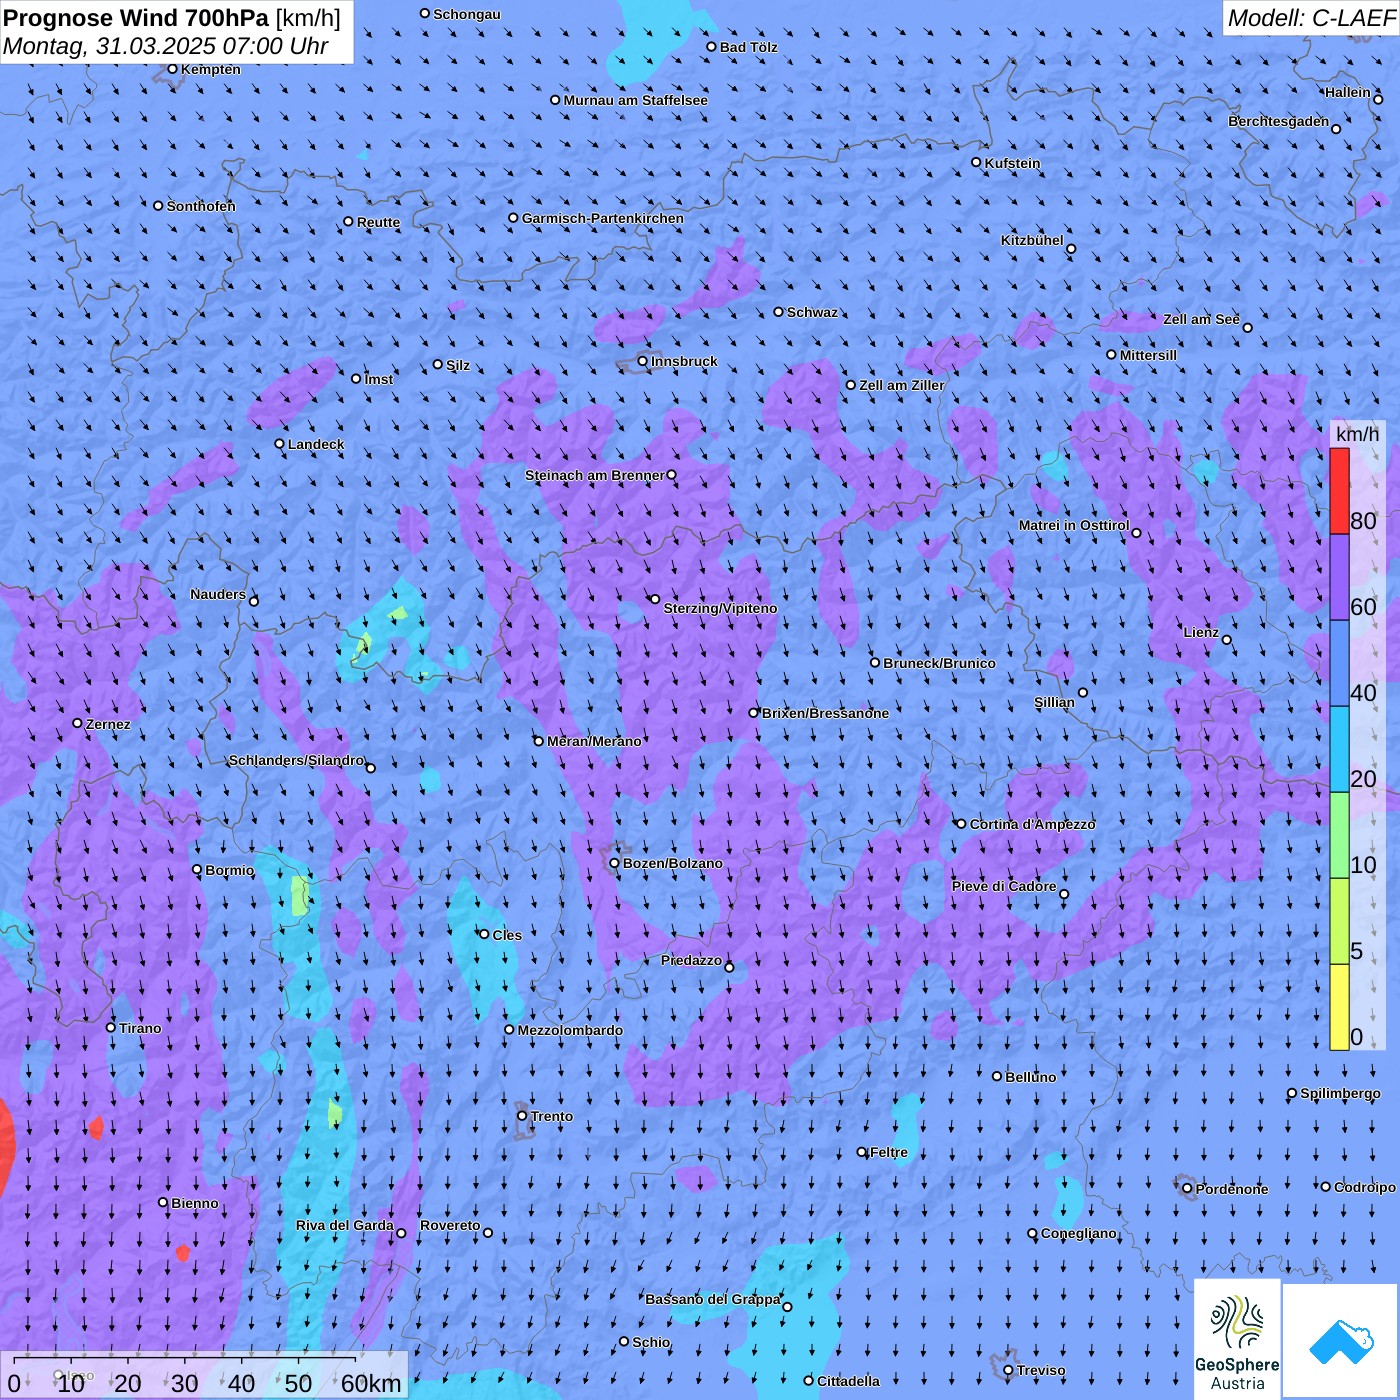The height and width of the screenshot is (1400, 1400).
Task: Click the Tirano location dot
Action: [111, 1028]
